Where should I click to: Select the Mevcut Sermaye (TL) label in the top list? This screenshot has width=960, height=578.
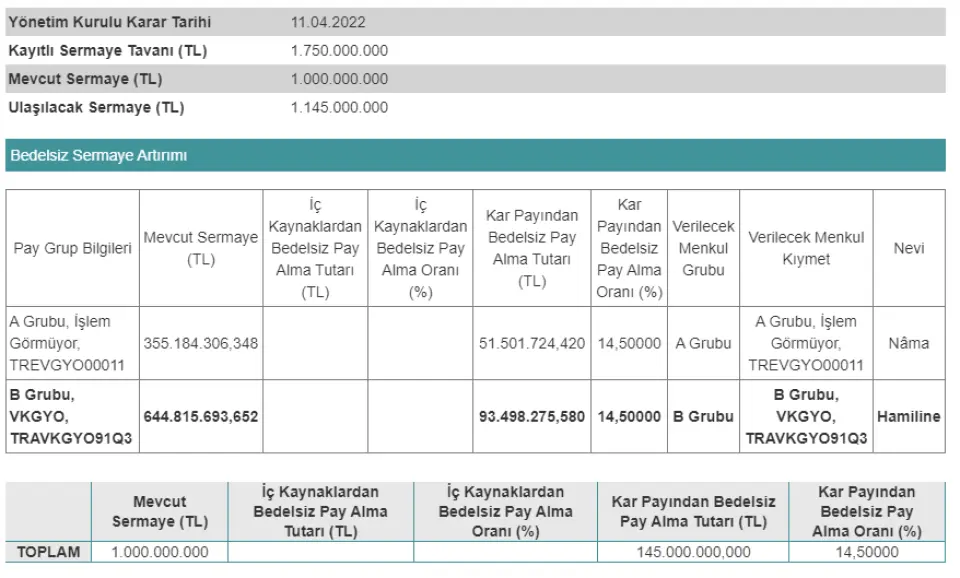click(x=85, y=79)
